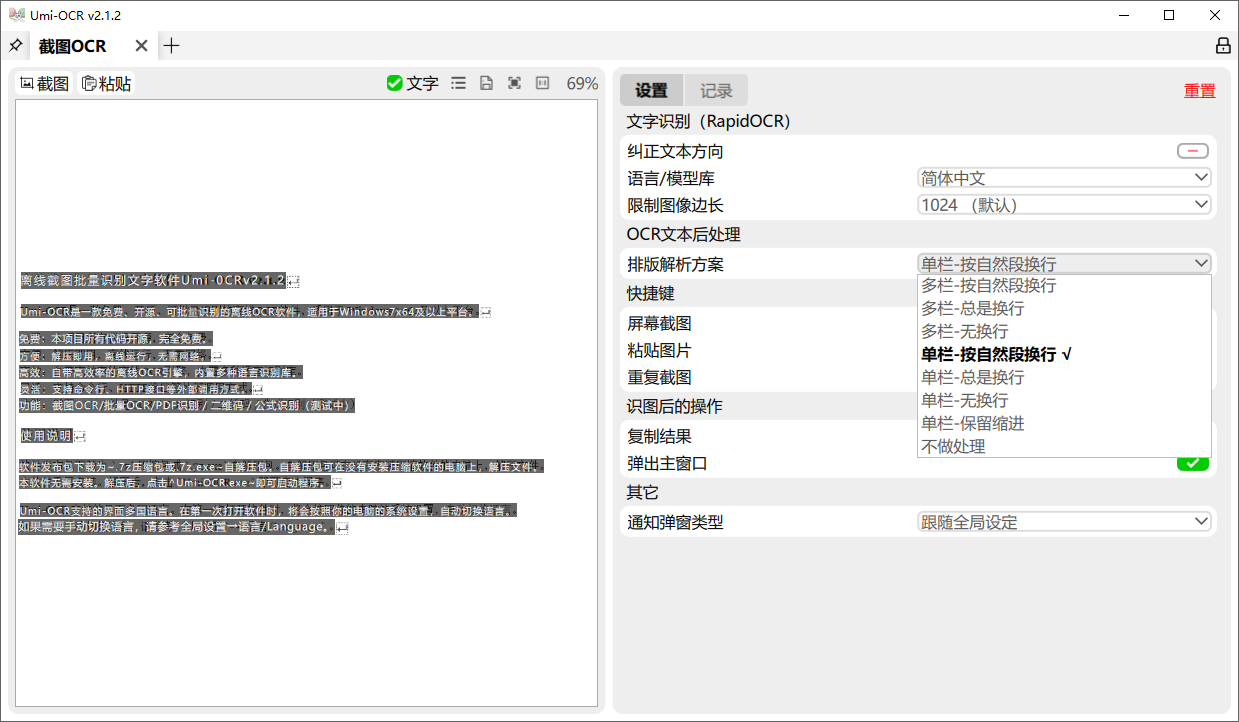This screenshot has height=722, width=1239.
Task: Select 单栏-保留缩进 option
Action: pos(1064,424)
